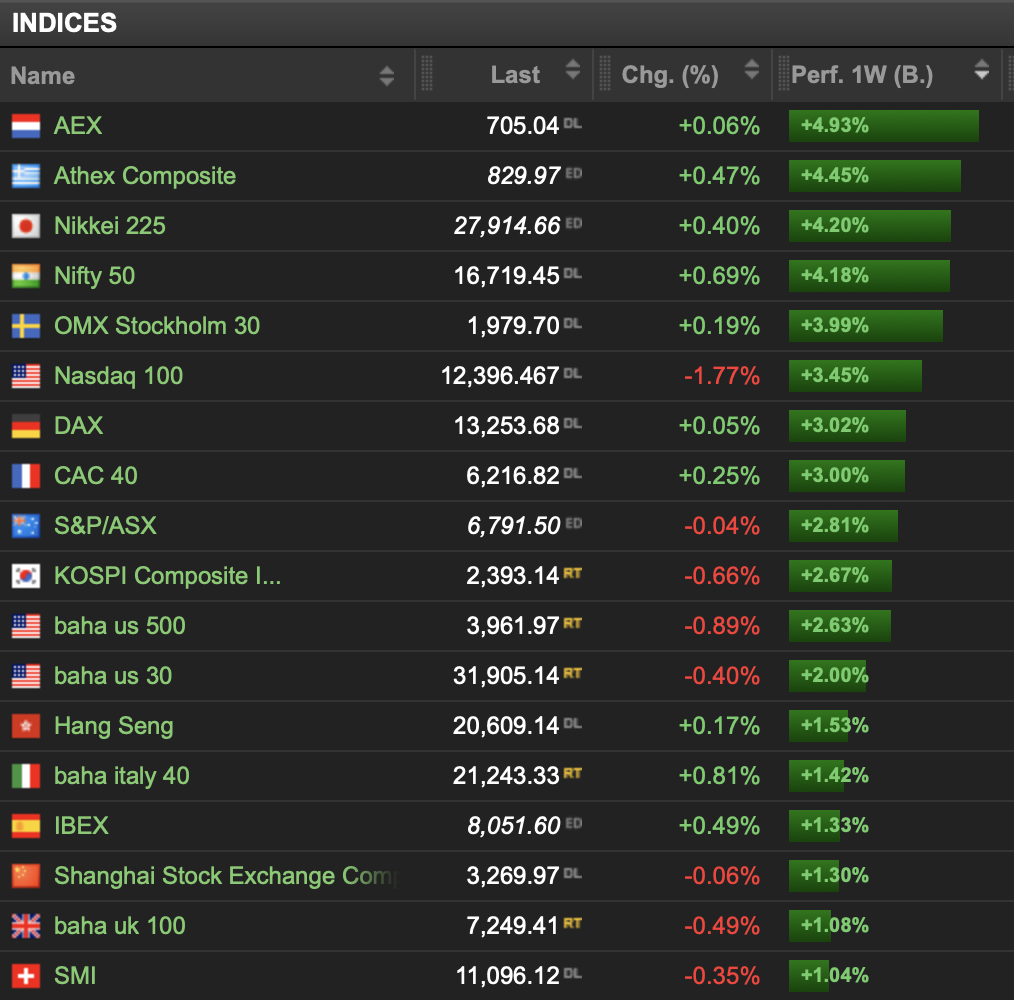Open Shanghai Stock Exchange Composite link
This screenshot has width=1014, height=1000.
click(226, 876)
